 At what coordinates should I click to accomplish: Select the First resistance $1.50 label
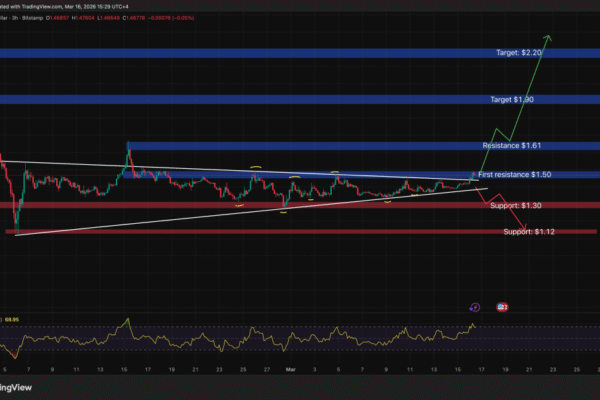click(x=515, y=175)
